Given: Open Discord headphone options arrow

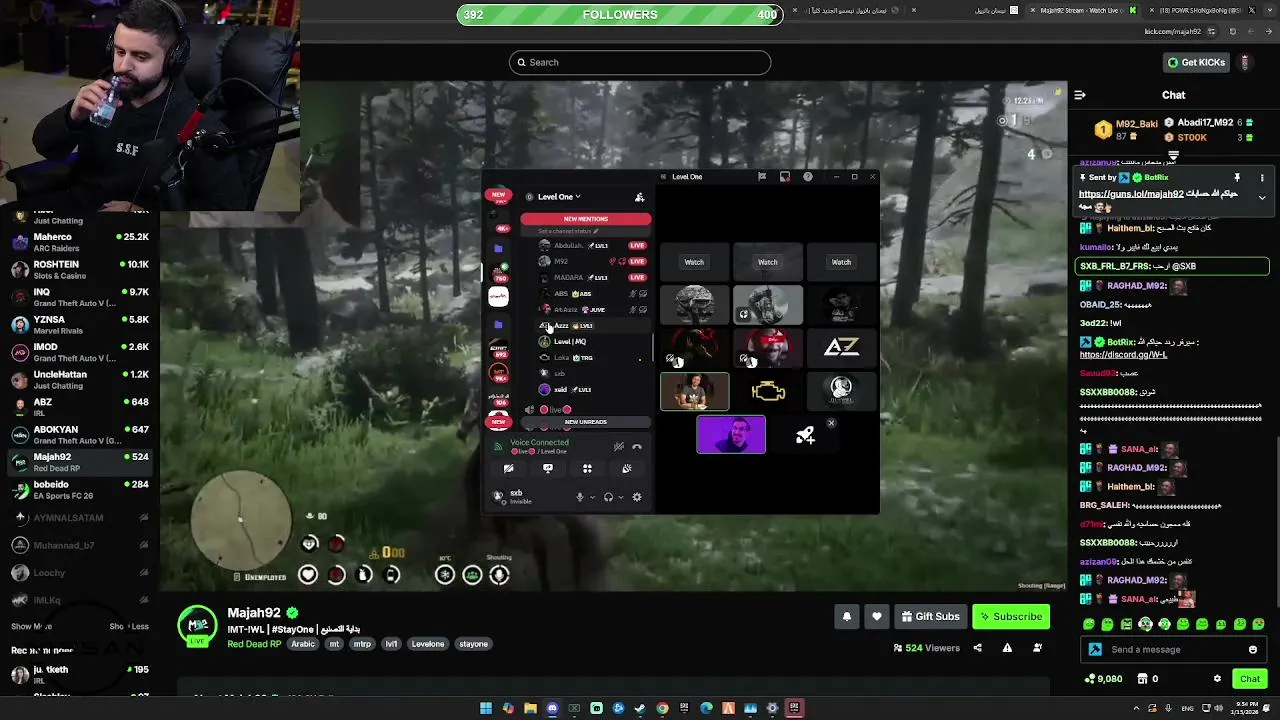Looking at the screenshot, I should coord(620,497).
